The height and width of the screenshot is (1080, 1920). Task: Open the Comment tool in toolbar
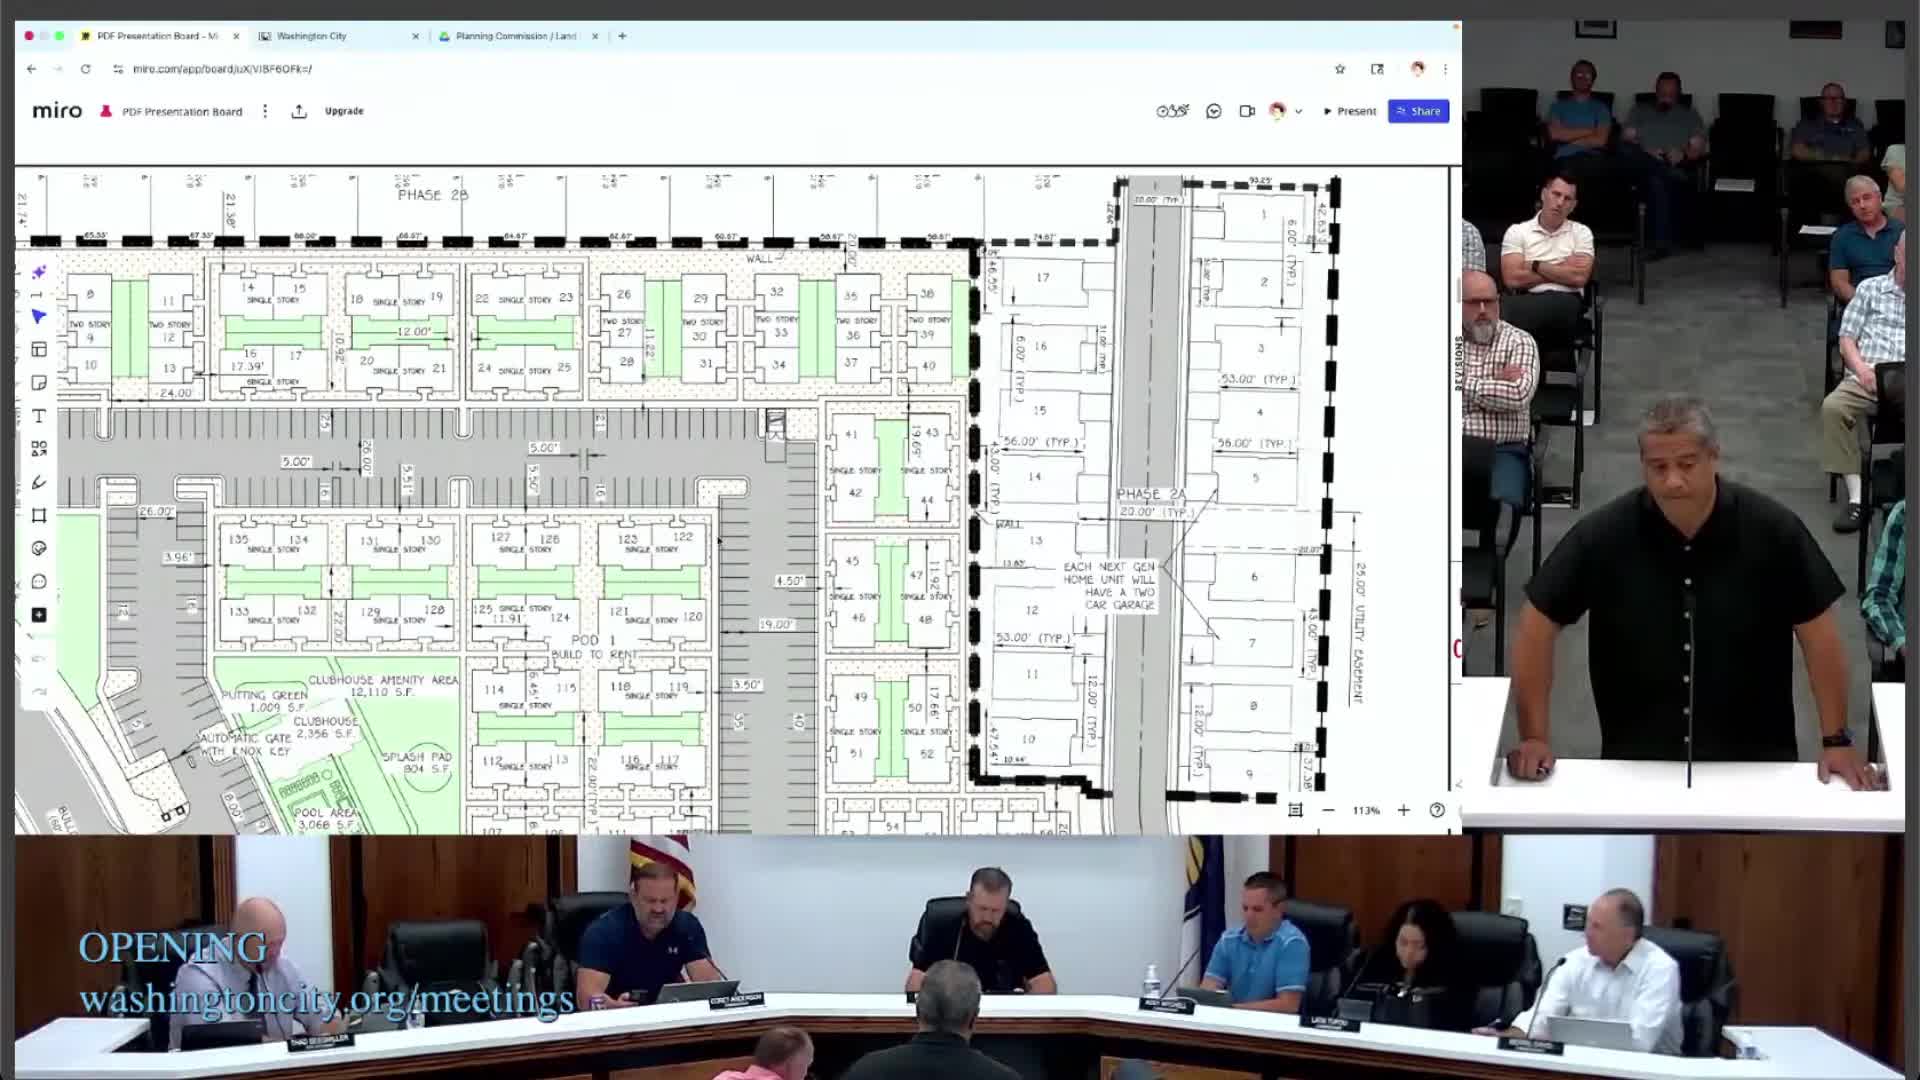(39, 581)
